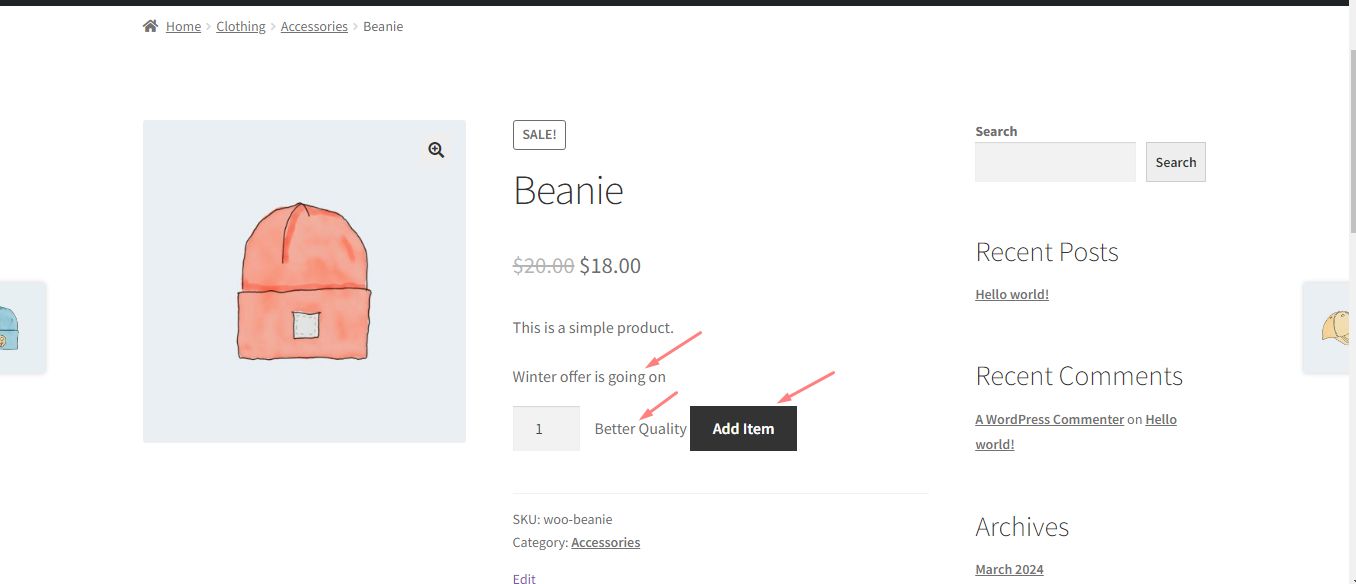The height and width of the screenshot is (584, 1356).
Task: Open the Home breadcrumb link
Action: [x=183, y=26]
